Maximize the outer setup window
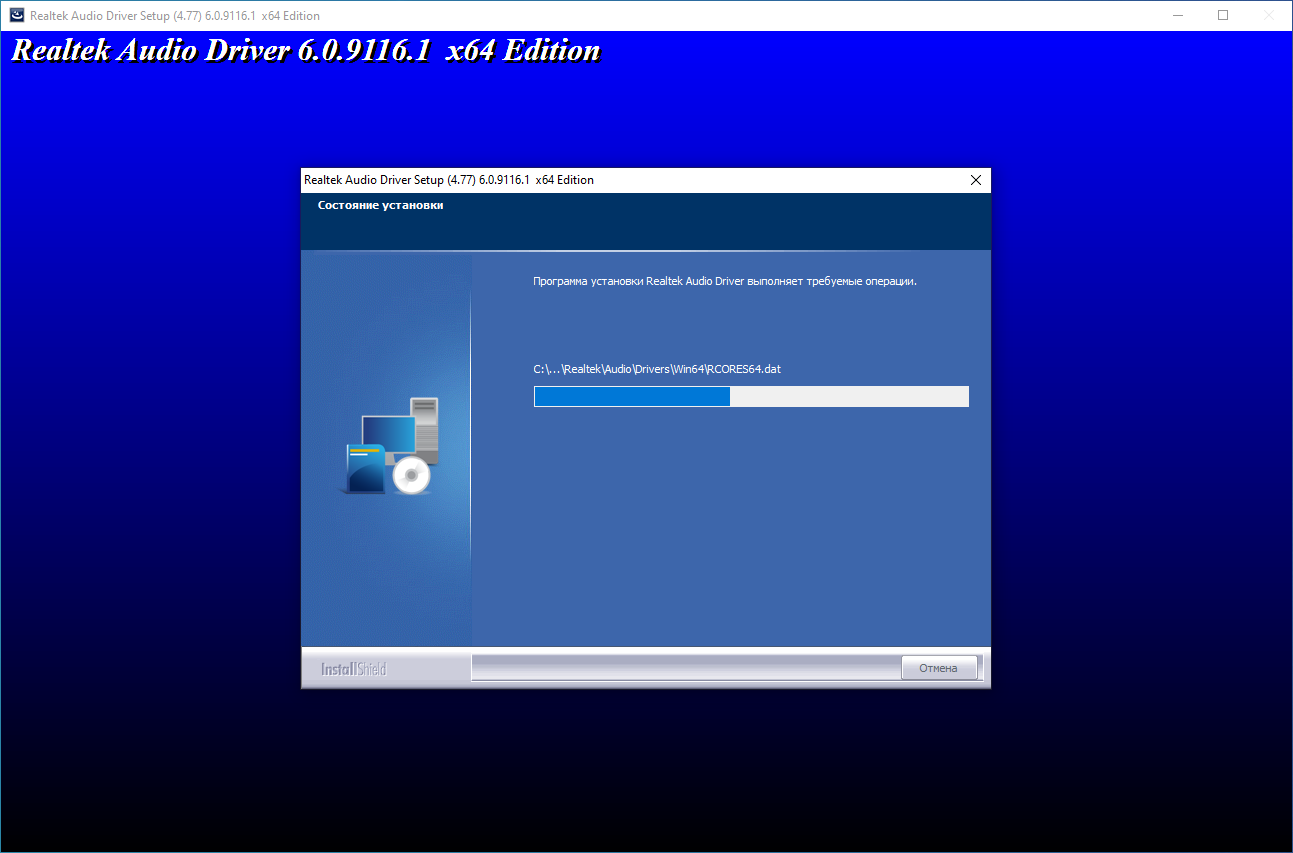This screenshot has width=1293, height=853. [1223, 15]
